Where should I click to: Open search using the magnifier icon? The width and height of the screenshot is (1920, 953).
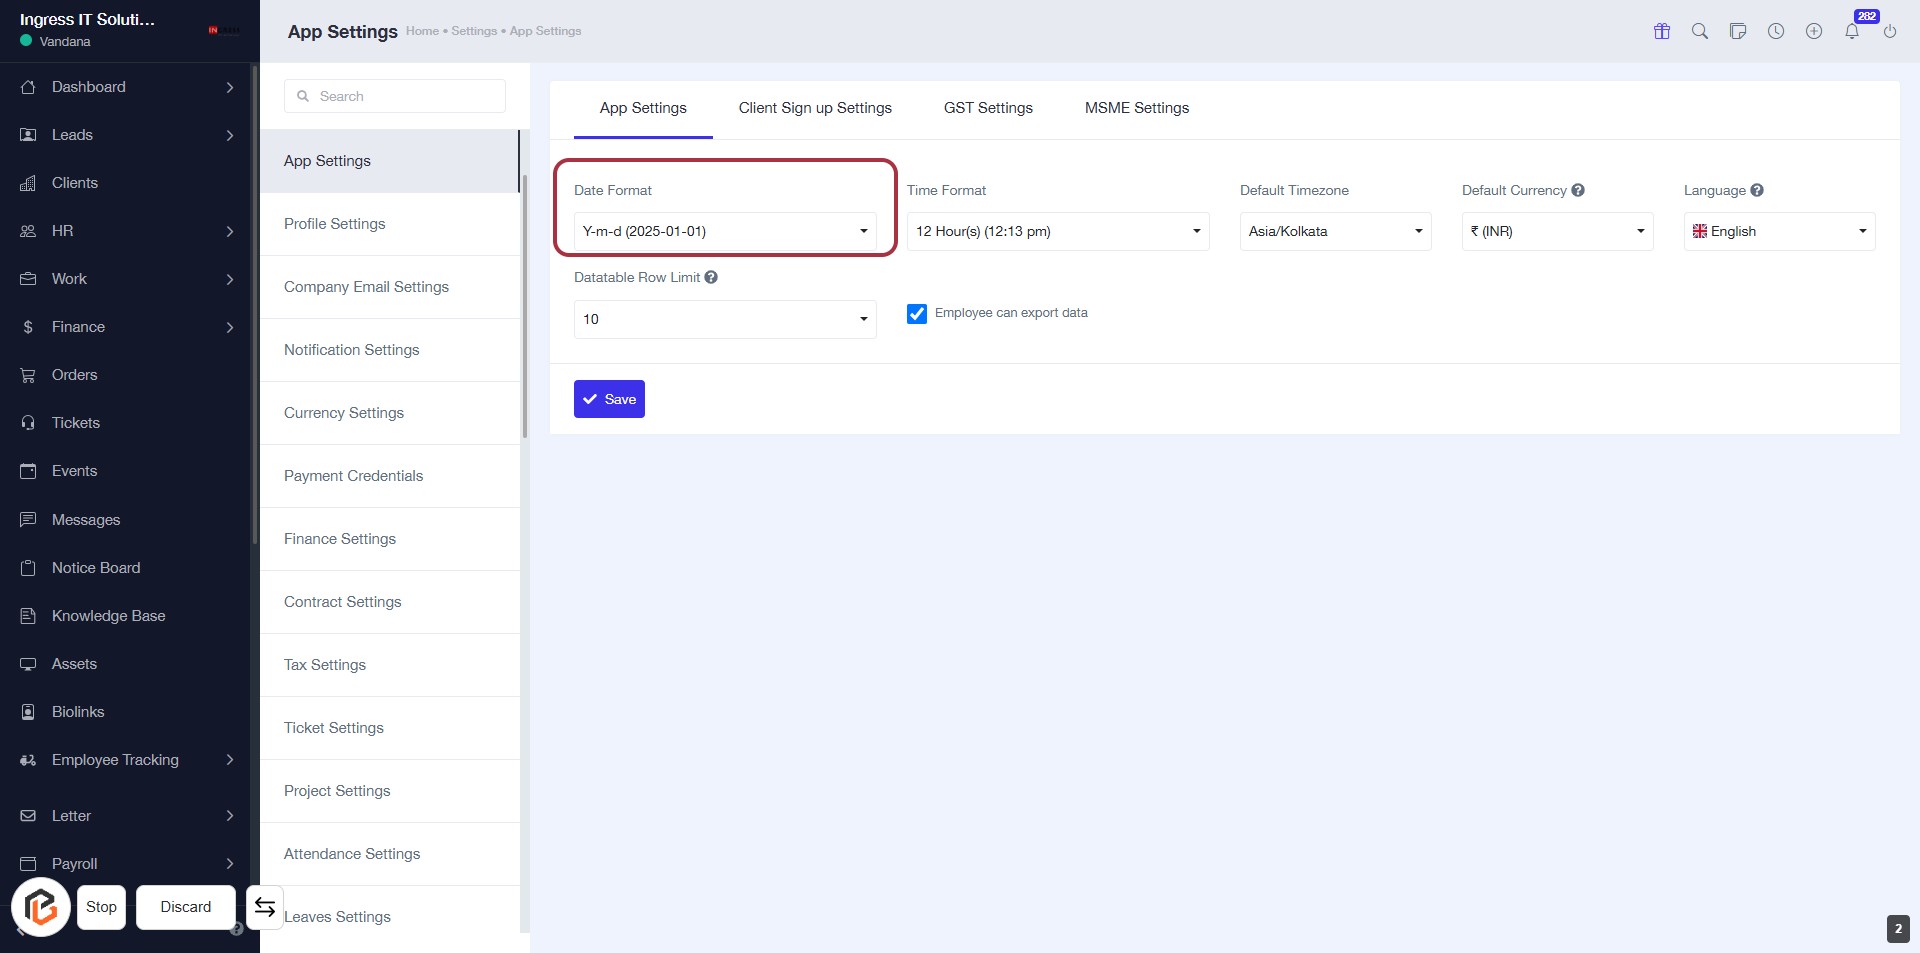click(1700, 31)
